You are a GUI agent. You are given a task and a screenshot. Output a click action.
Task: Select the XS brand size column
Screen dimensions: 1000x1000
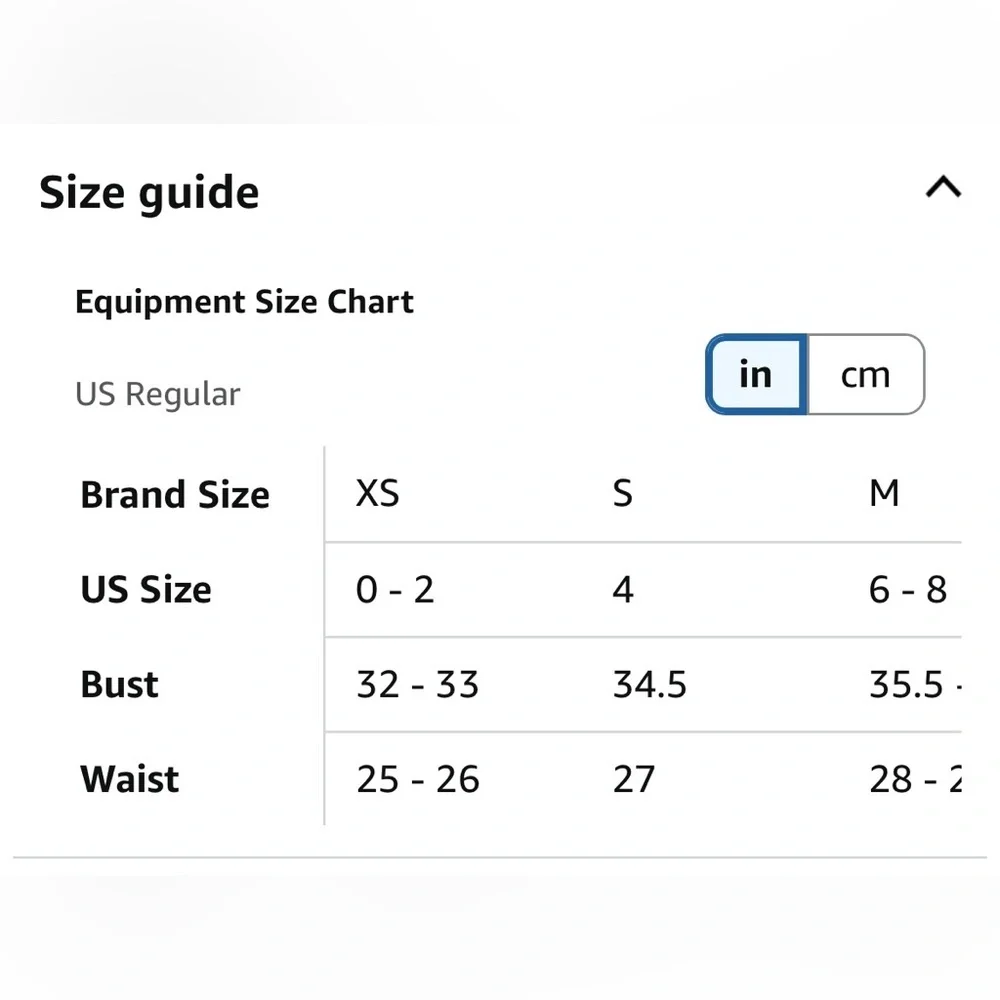tap(378, 494)
